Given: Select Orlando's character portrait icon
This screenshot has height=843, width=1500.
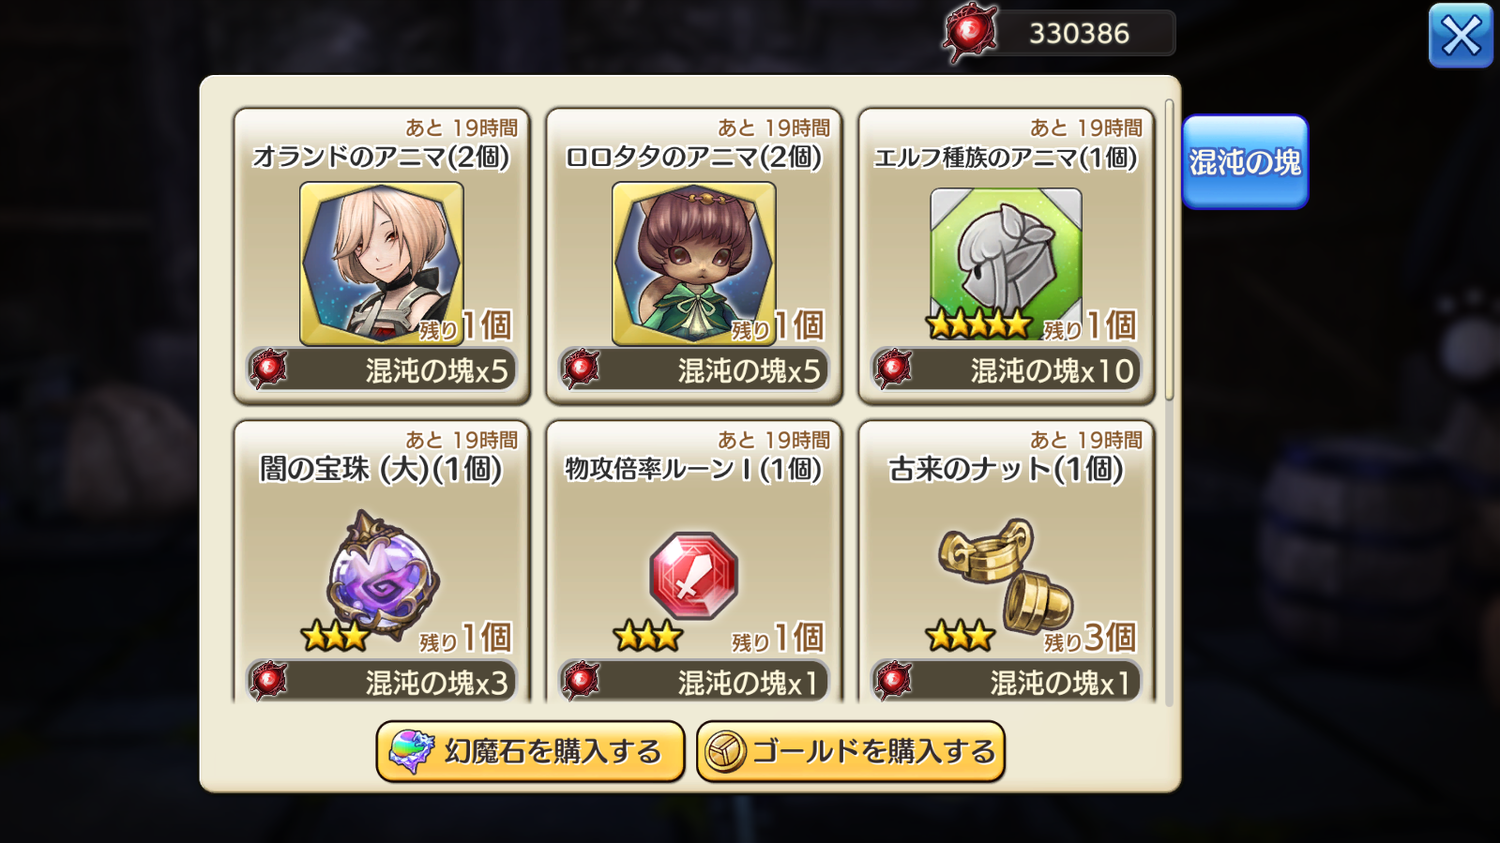Looking at the screenshot, I should [x=381, y=263].
